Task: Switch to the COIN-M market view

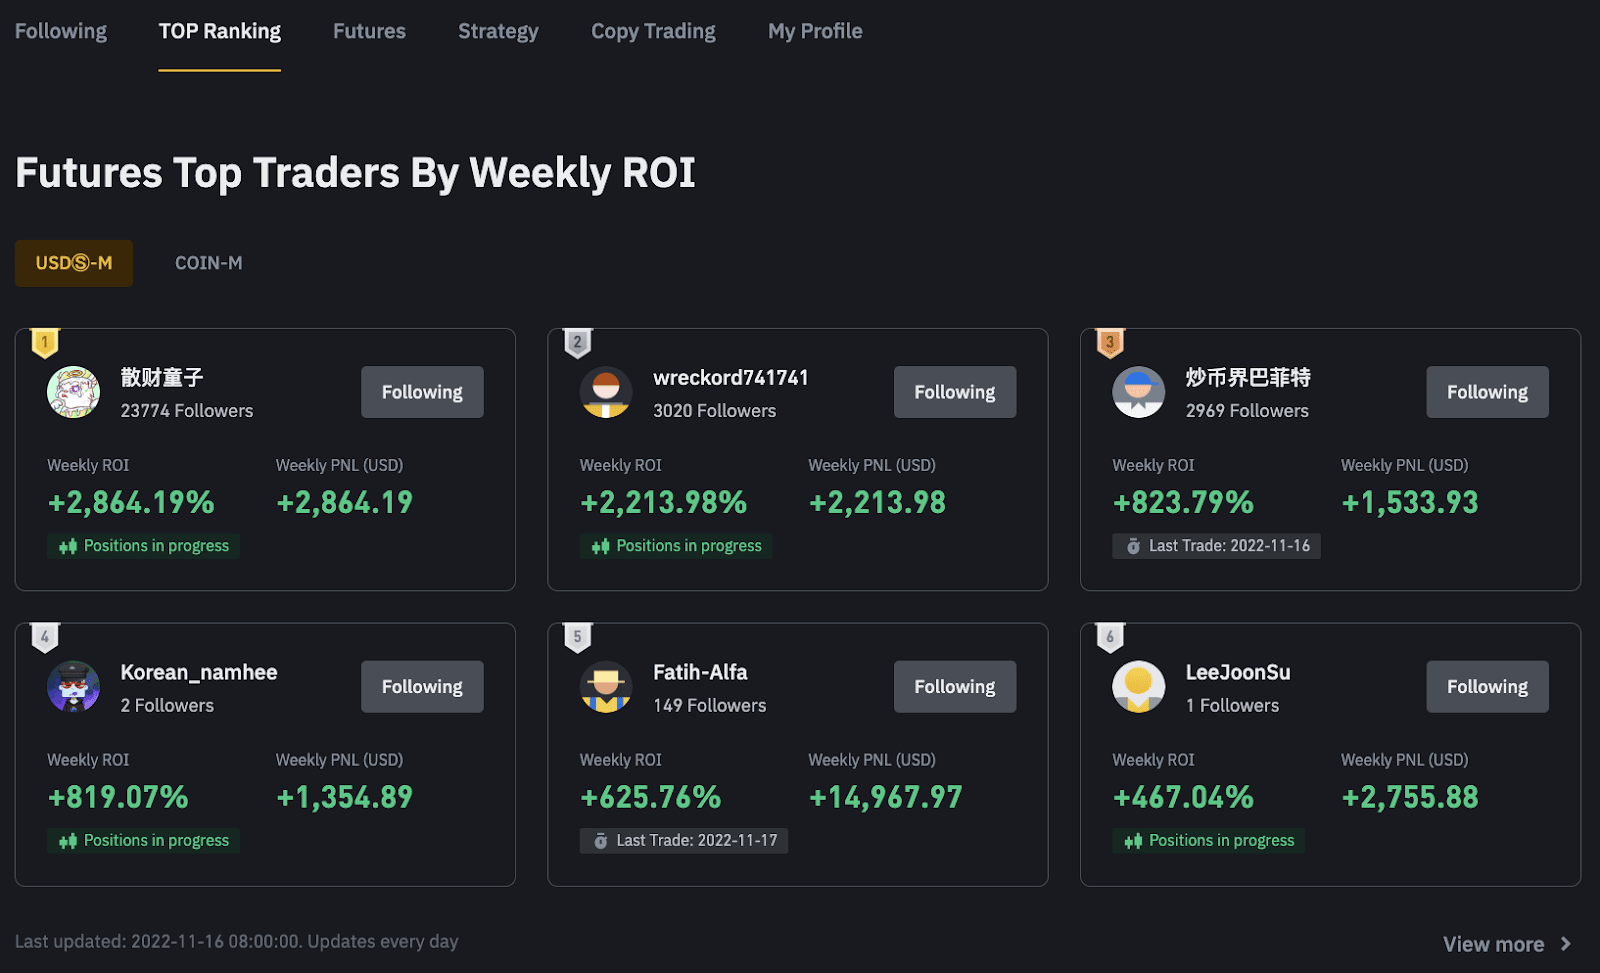Action: 208,262
